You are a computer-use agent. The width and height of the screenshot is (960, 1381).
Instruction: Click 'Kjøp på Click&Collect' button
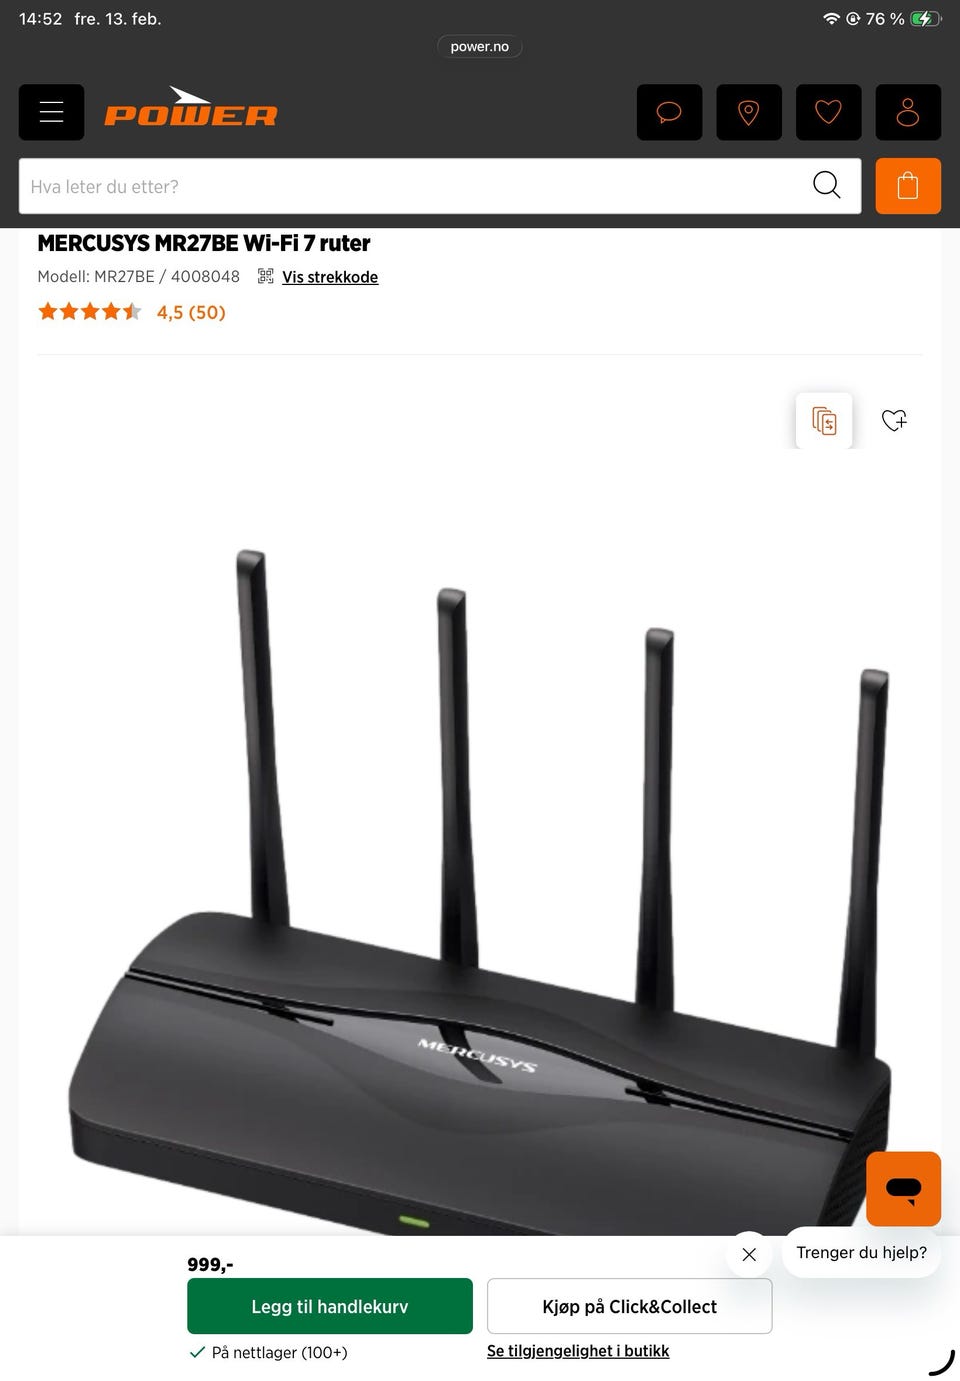tap(630, 1306)
